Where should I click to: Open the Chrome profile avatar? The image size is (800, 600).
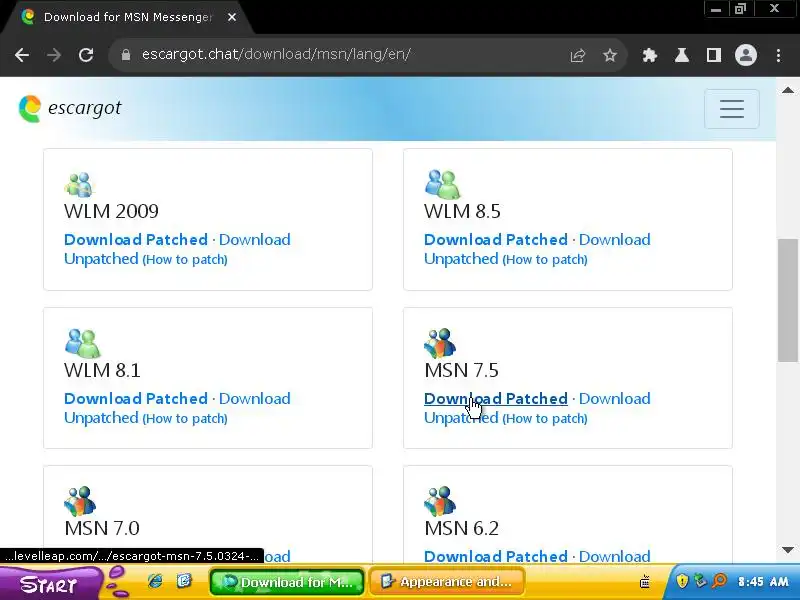(x=745, y=55)
